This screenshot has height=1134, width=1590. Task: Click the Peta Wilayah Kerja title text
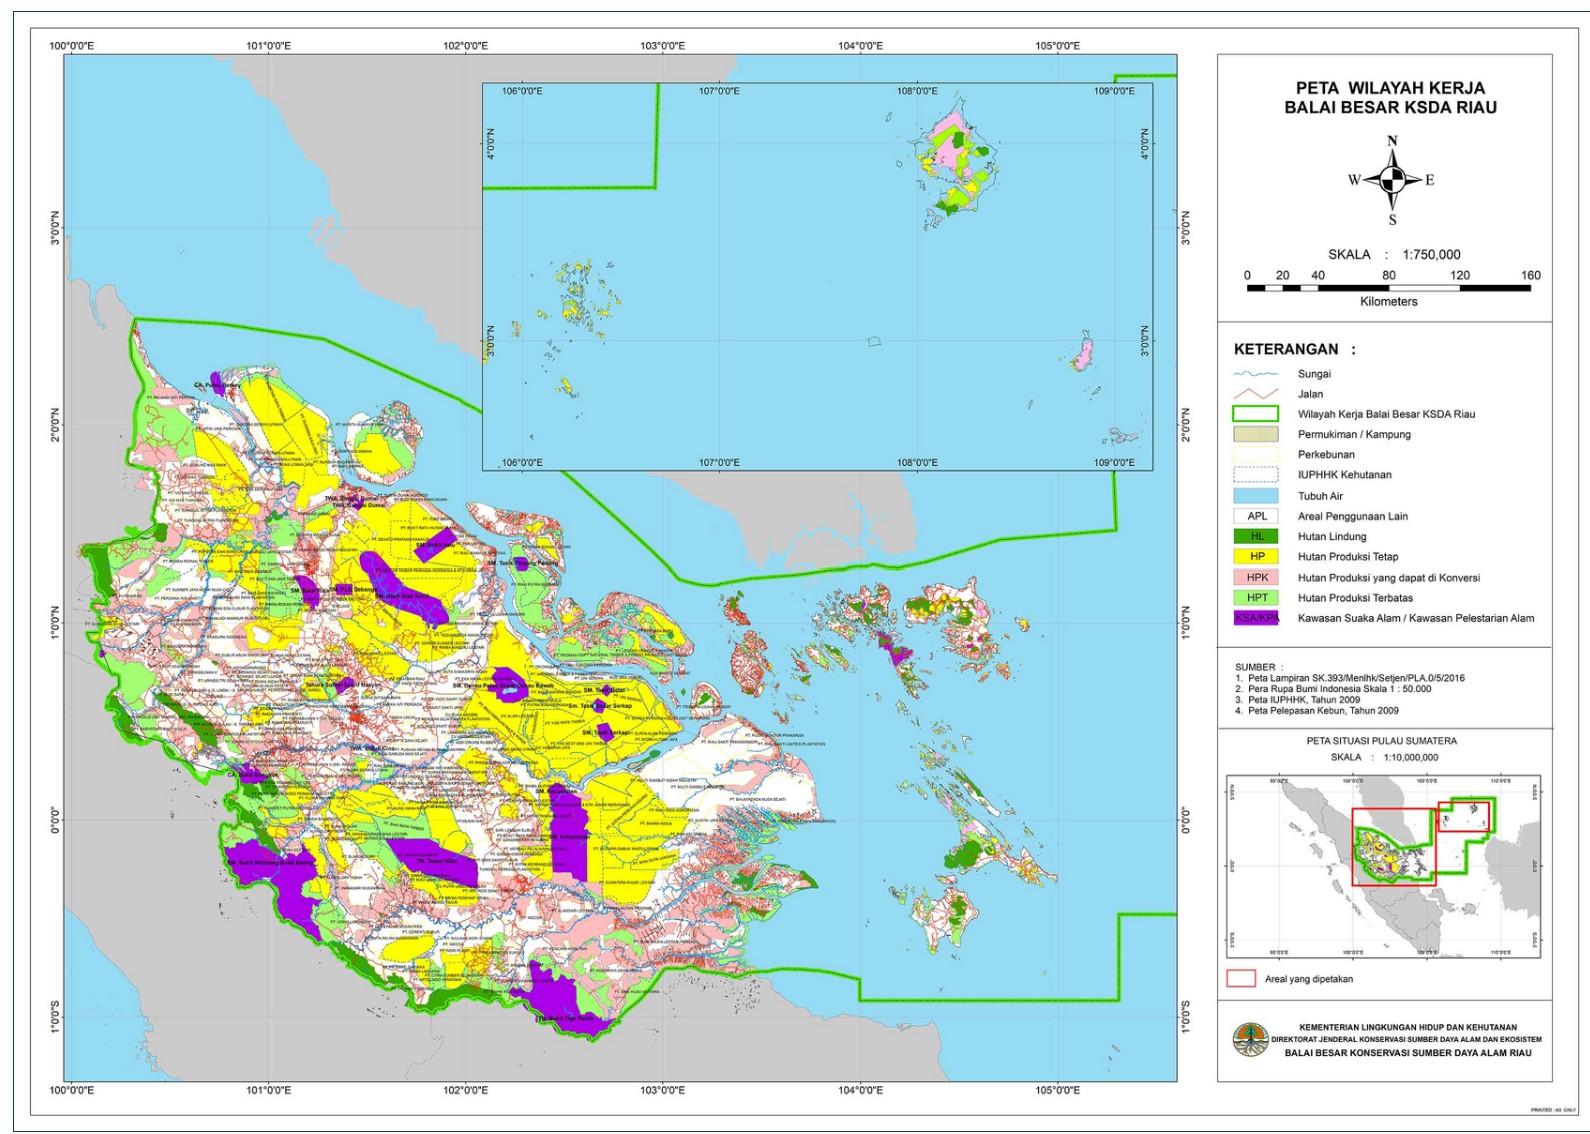pos(1390,98)
